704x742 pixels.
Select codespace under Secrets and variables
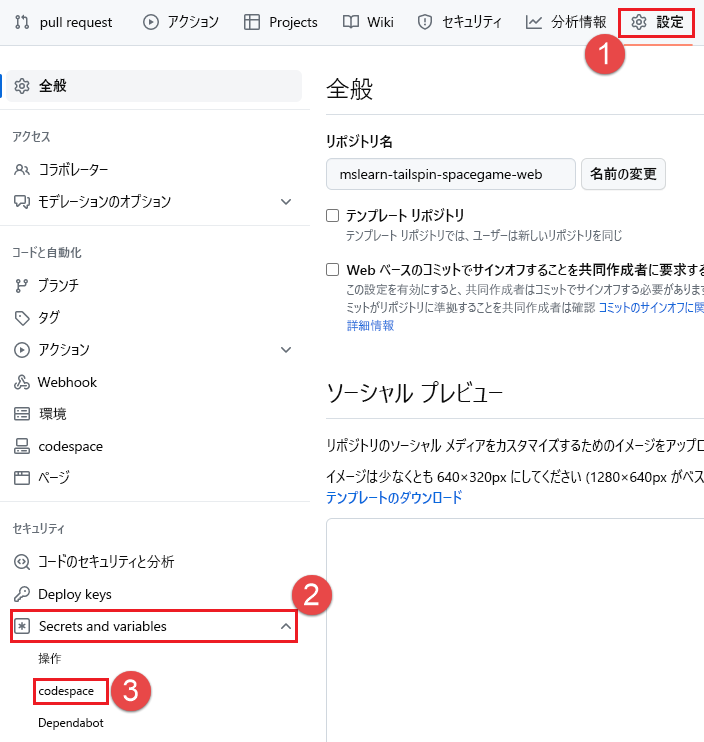[x=66, y=691]
